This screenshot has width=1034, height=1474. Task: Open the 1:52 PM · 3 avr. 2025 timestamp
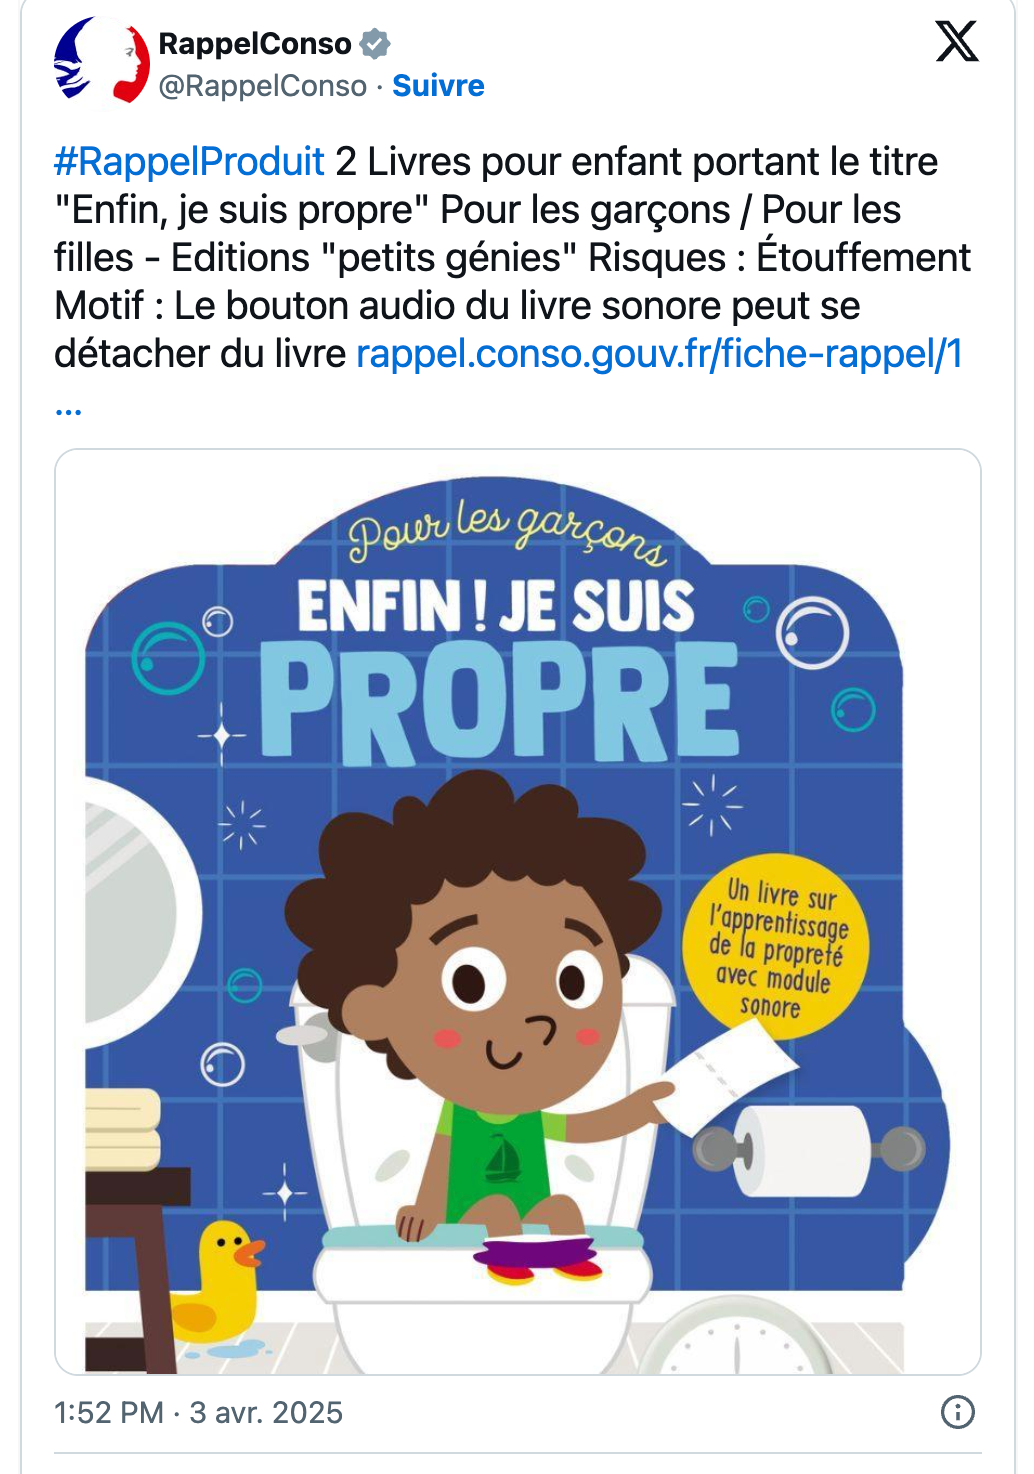point(198,1412)
